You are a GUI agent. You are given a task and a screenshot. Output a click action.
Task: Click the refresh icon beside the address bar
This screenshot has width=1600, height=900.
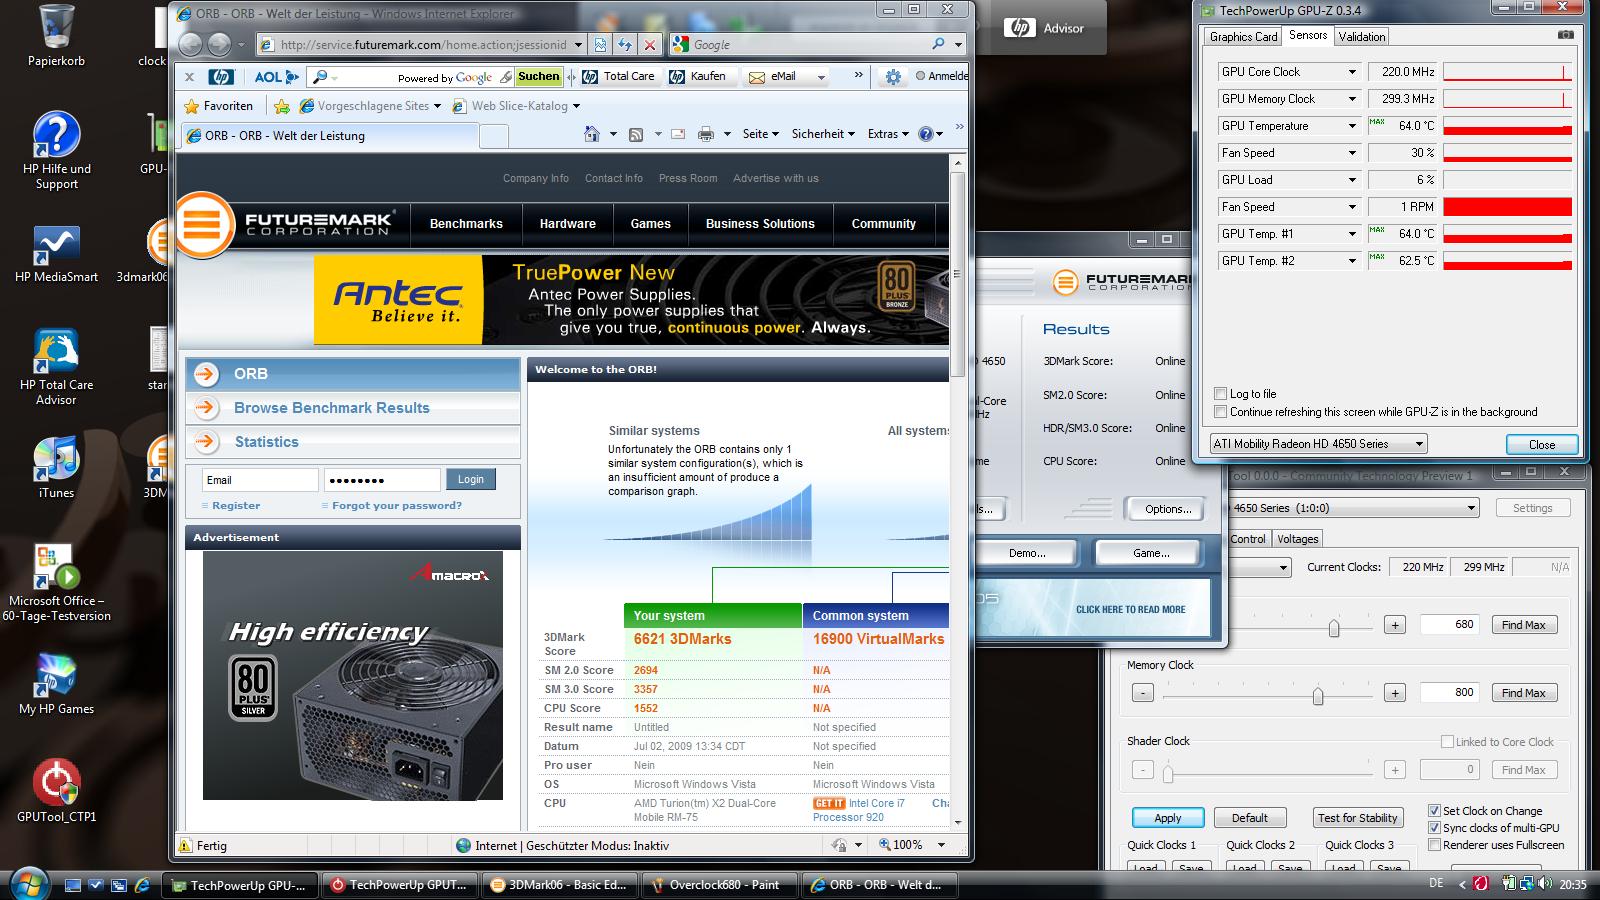point(625,44)
